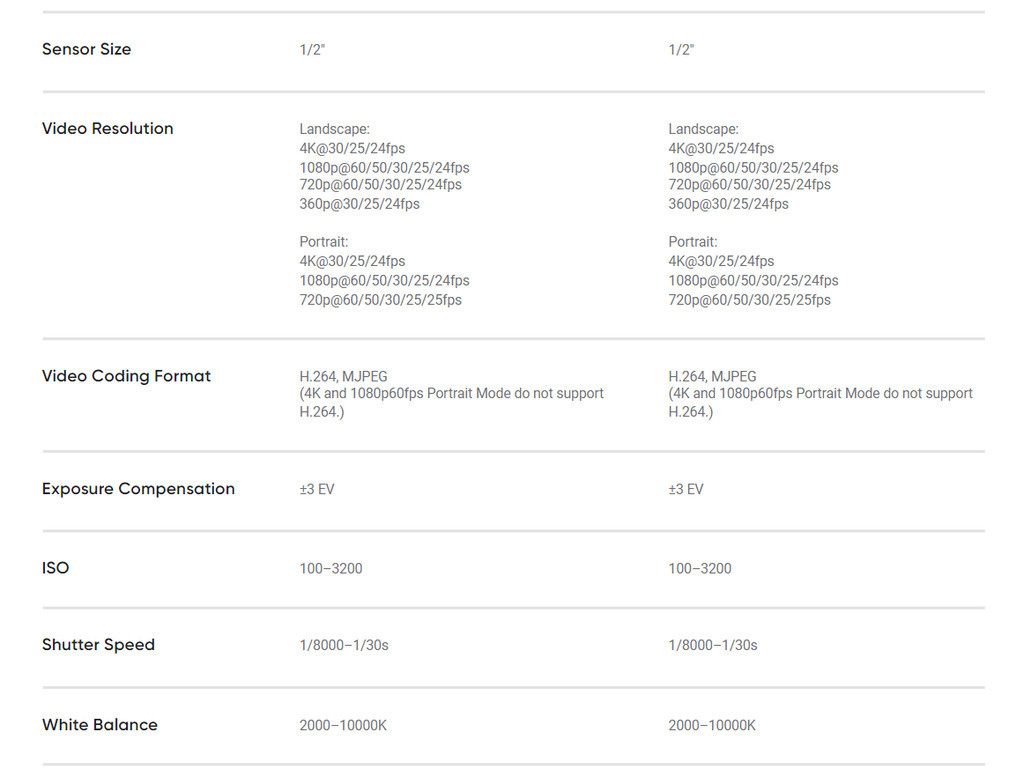Click the 1/2" sensor value in right column

[681, 50]
